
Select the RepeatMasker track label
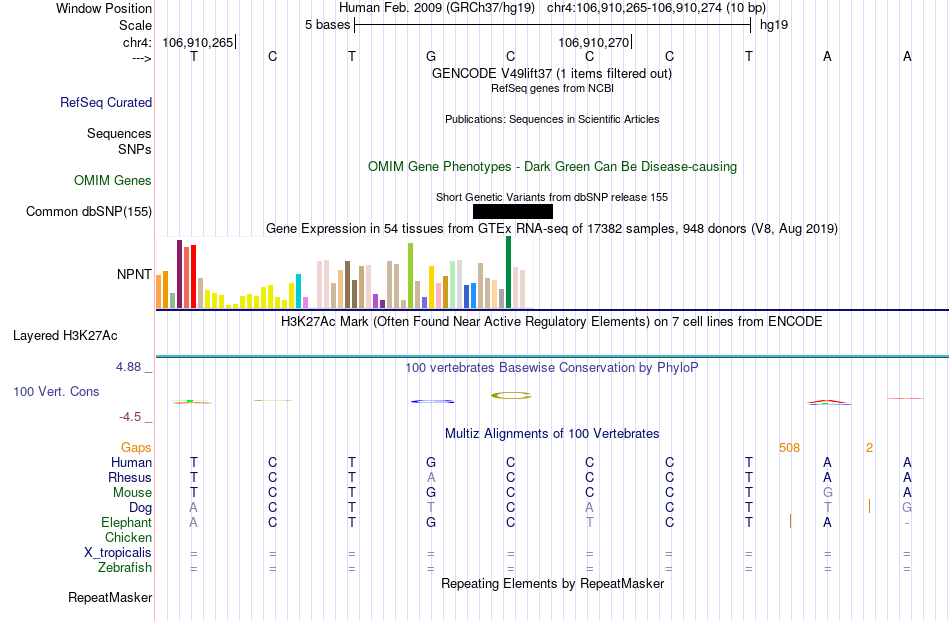point(110,597)
